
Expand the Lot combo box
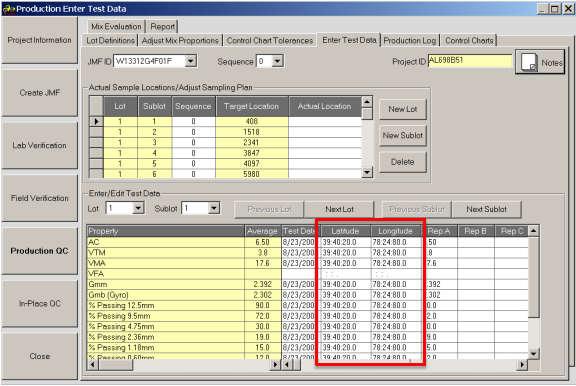[138, 209]
